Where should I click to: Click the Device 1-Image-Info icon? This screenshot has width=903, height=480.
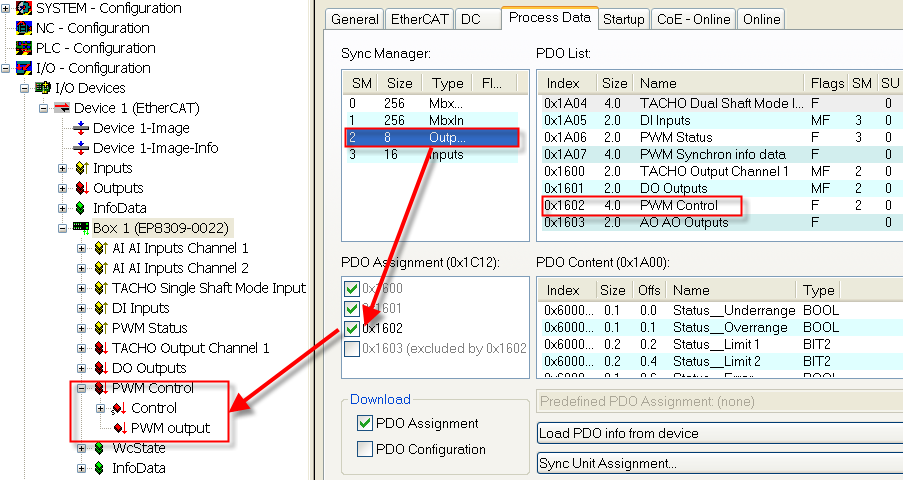click(x=81, y=148)
